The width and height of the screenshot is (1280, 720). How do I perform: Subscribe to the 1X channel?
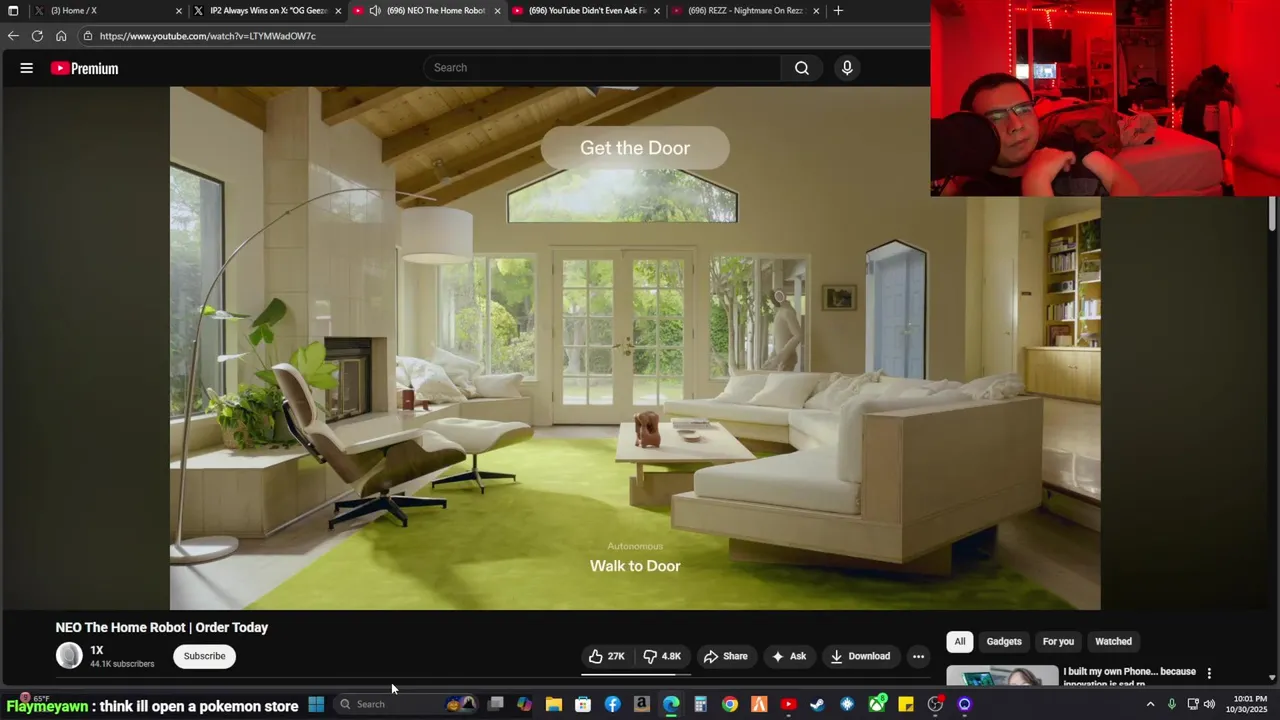click(204, 656)
